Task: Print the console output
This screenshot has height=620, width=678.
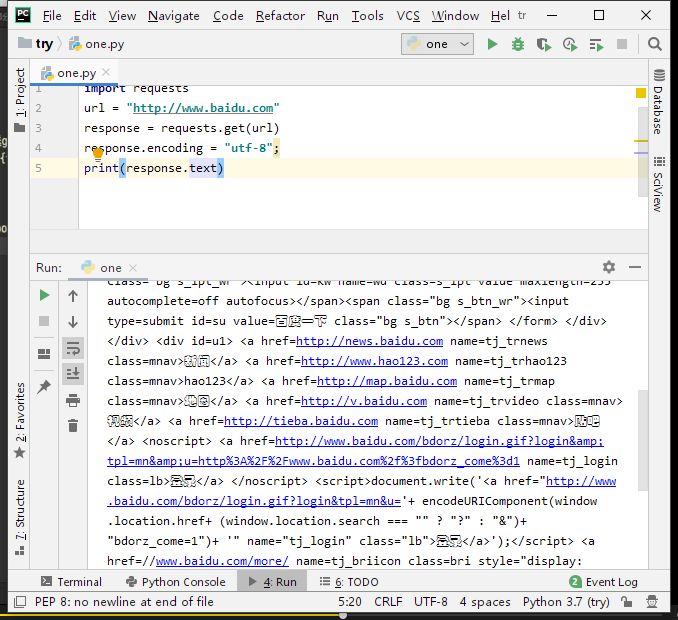Action: coord(73,400)
